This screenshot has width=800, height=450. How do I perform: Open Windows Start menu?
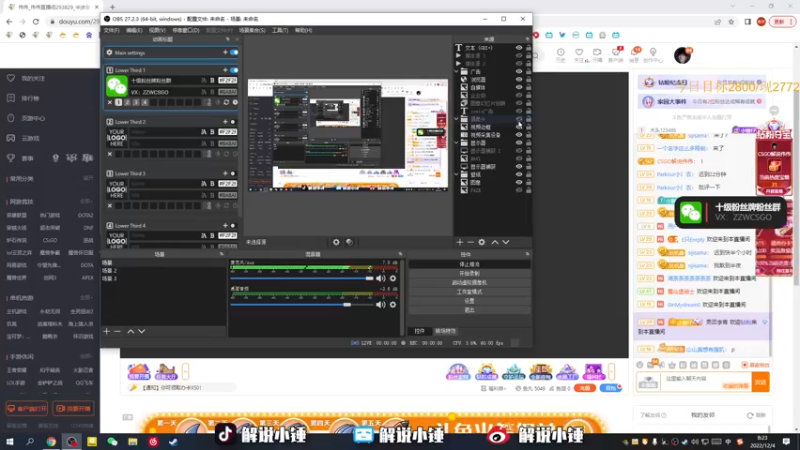(10, 441)
